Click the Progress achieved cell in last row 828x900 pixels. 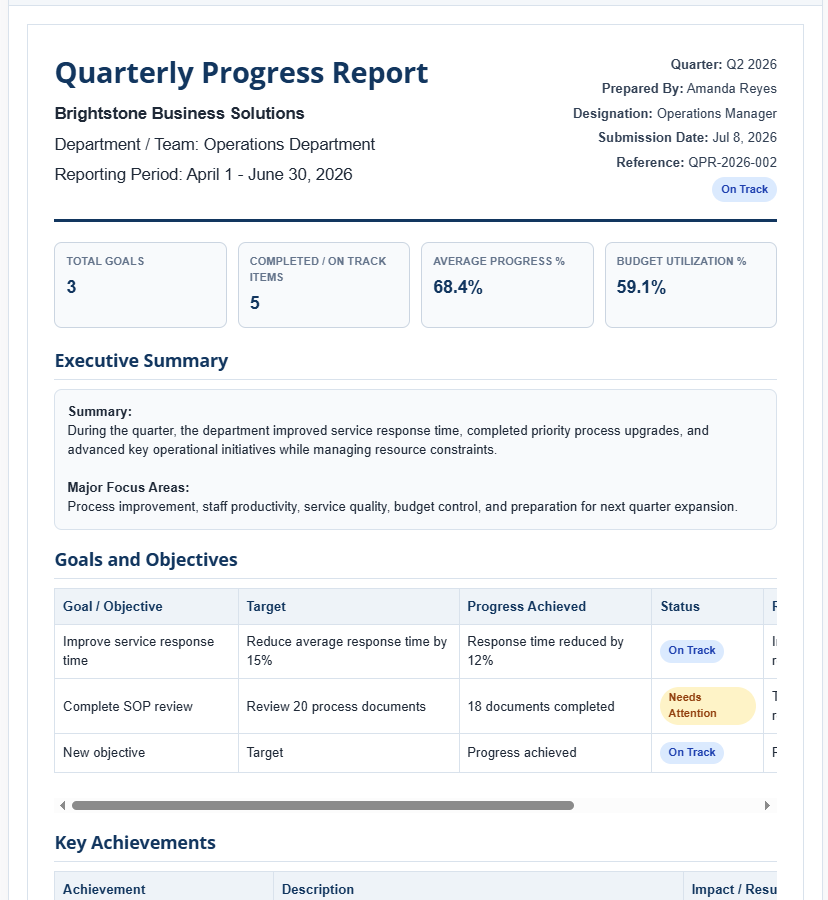pyautogui.click(x=555, y=753)
